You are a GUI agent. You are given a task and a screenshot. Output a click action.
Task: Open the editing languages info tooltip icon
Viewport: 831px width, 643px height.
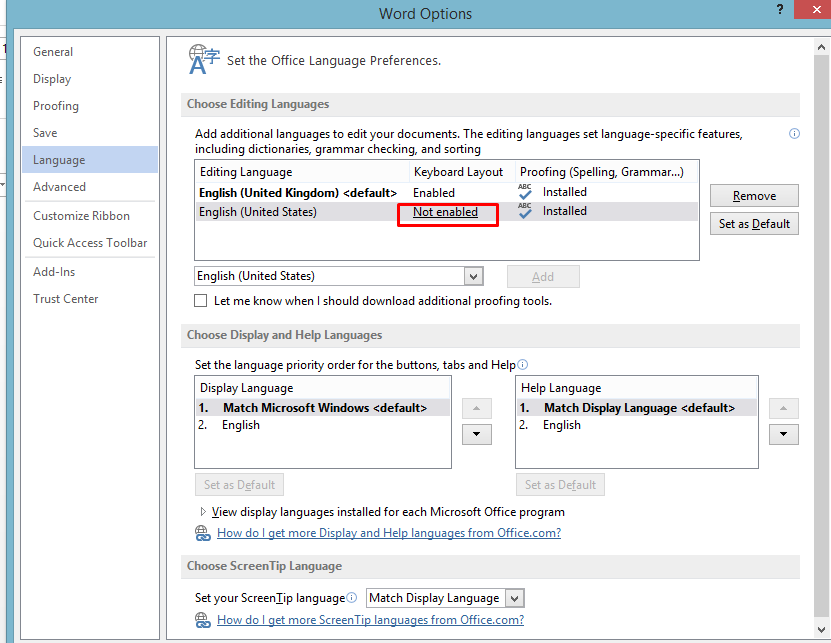[794, 134]
